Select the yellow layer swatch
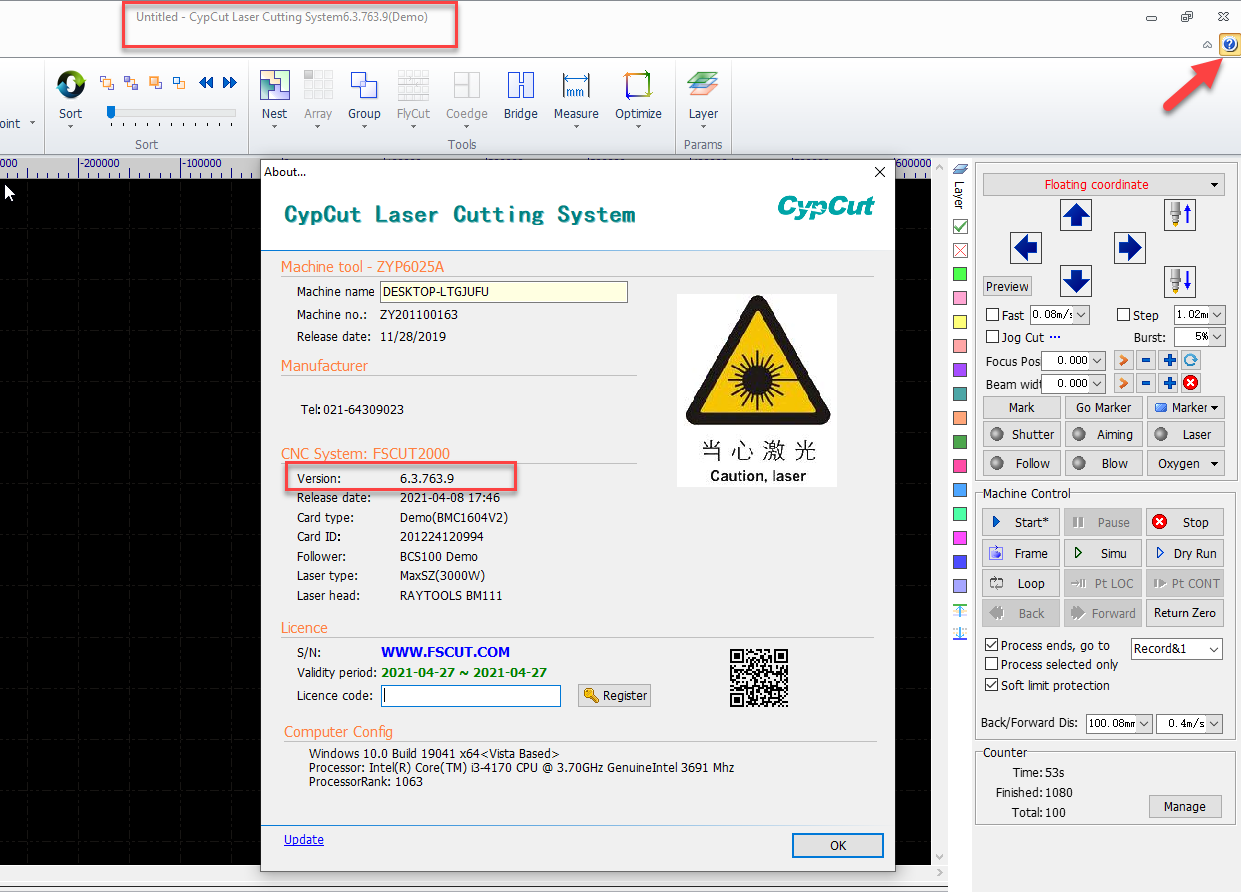Viewport: 1241px width, 892px height. 960,322
